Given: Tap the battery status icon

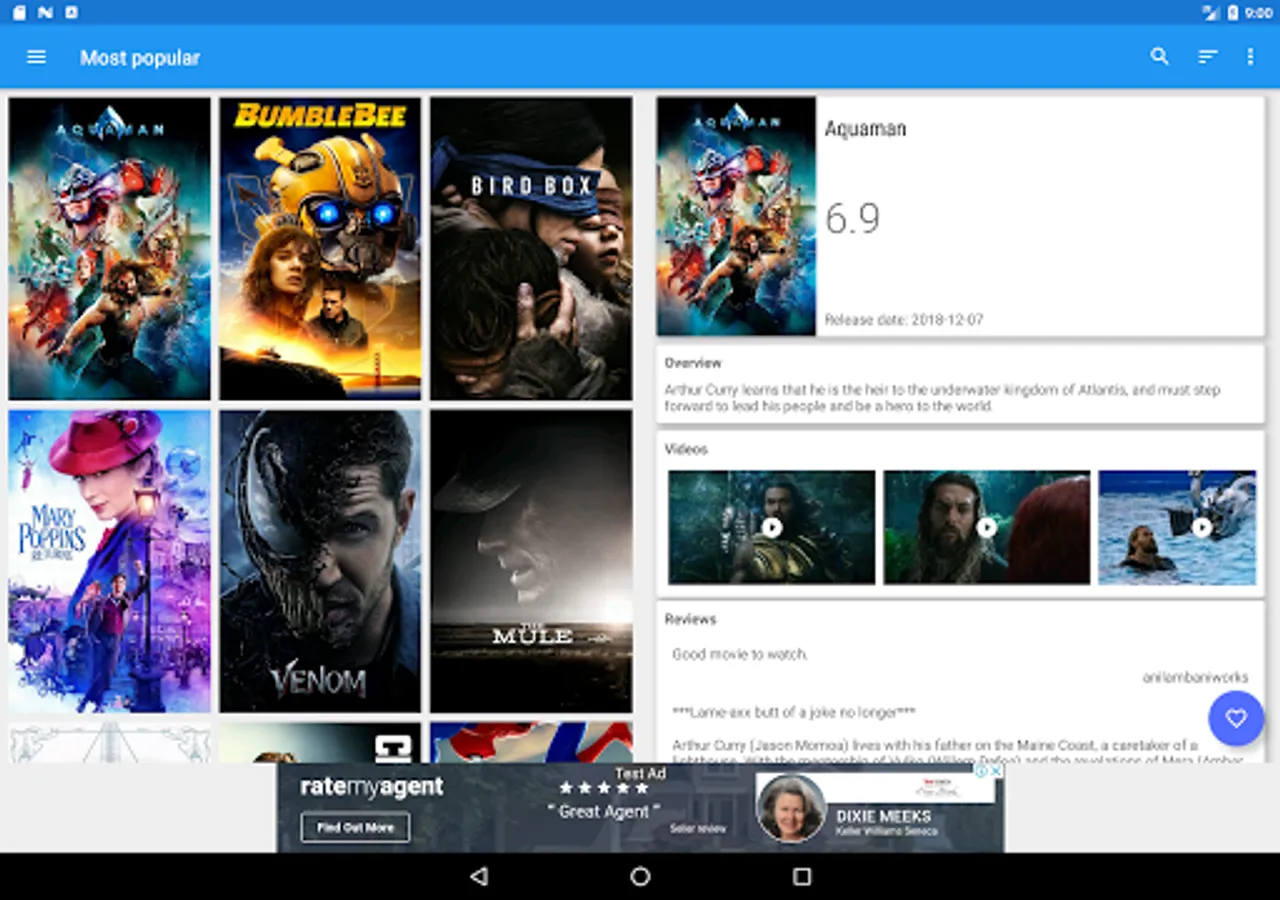Looking at the screenshot, I should coord(1233,12).
